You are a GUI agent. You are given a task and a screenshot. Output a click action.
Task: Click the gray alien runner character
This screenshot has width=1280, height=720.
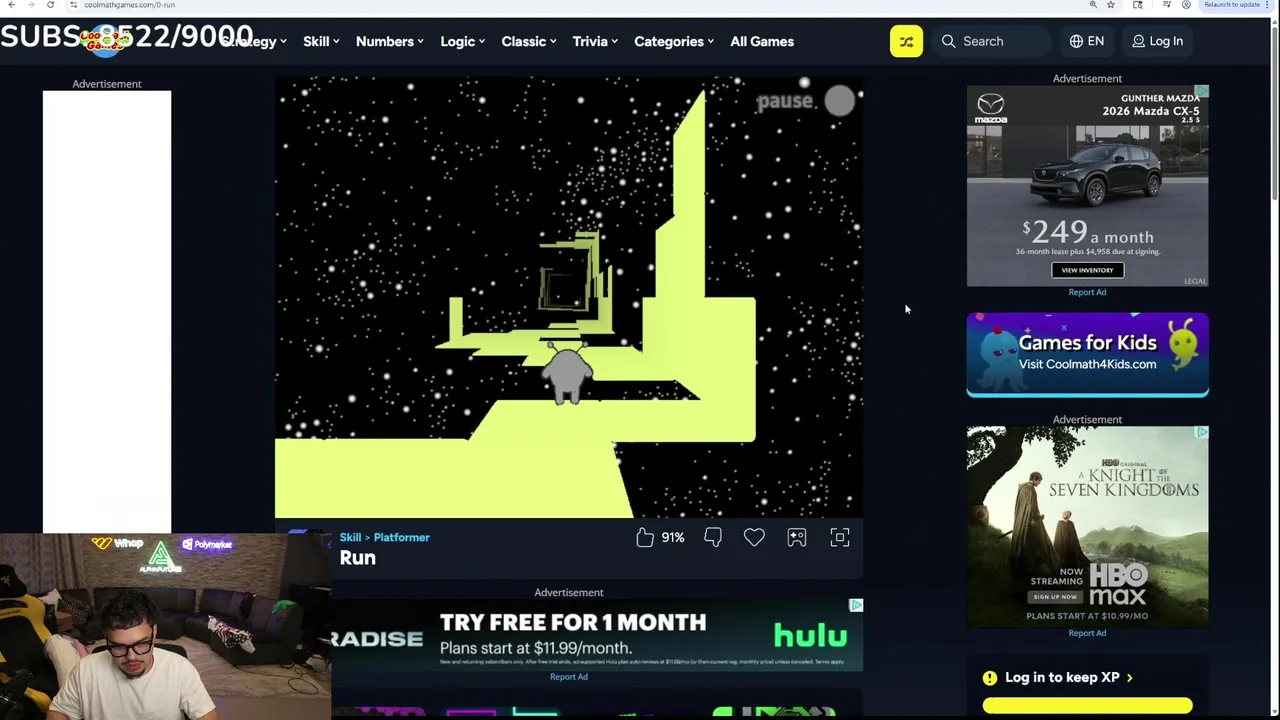567,375
